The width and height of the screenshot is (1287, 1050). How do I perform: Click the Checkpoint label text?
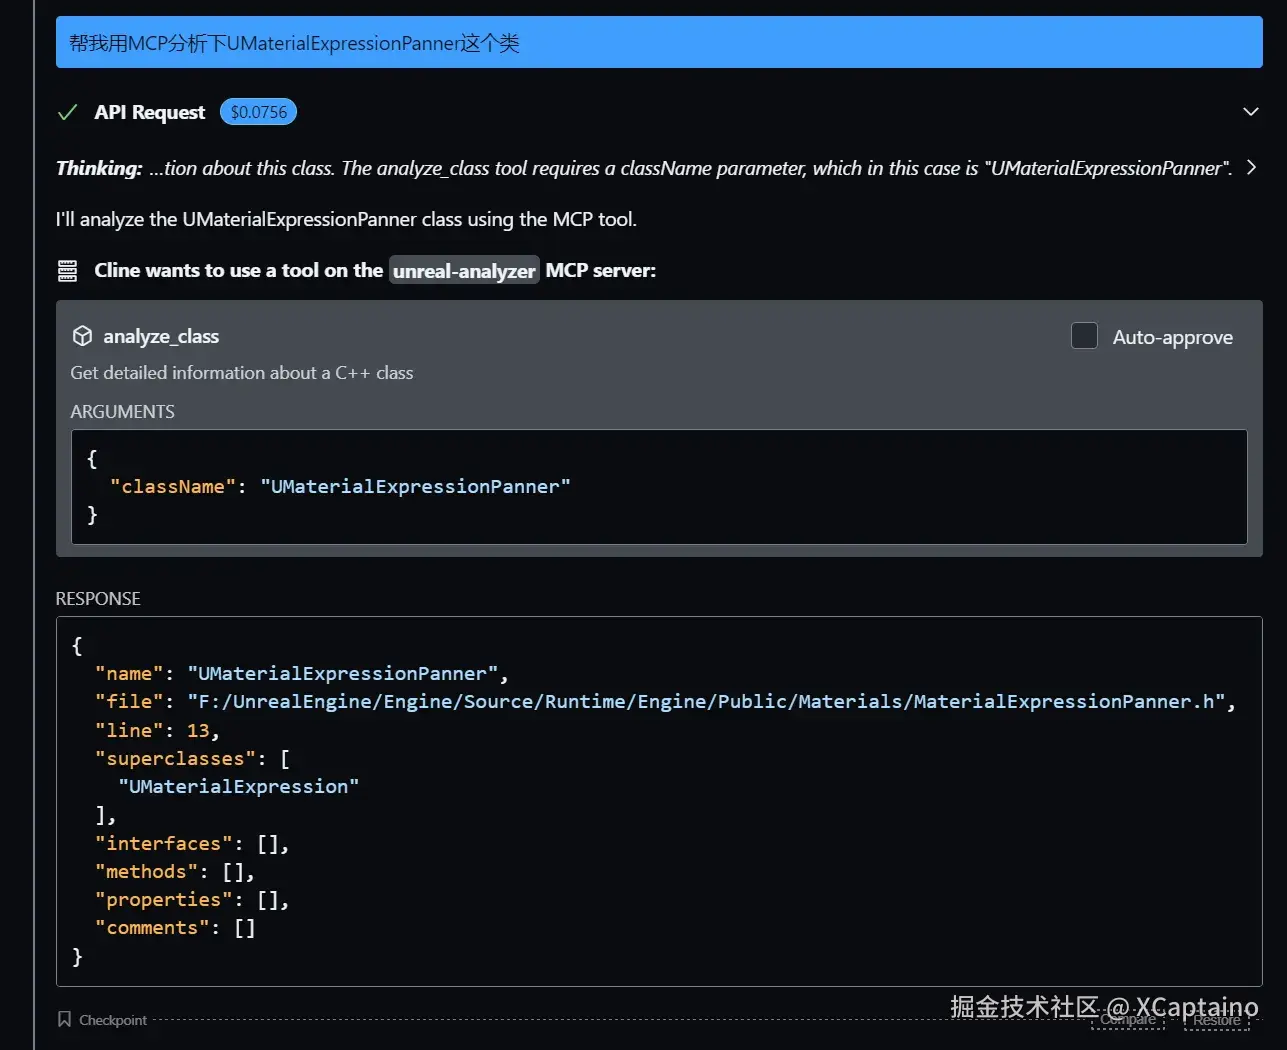(x=113, y=1021)
